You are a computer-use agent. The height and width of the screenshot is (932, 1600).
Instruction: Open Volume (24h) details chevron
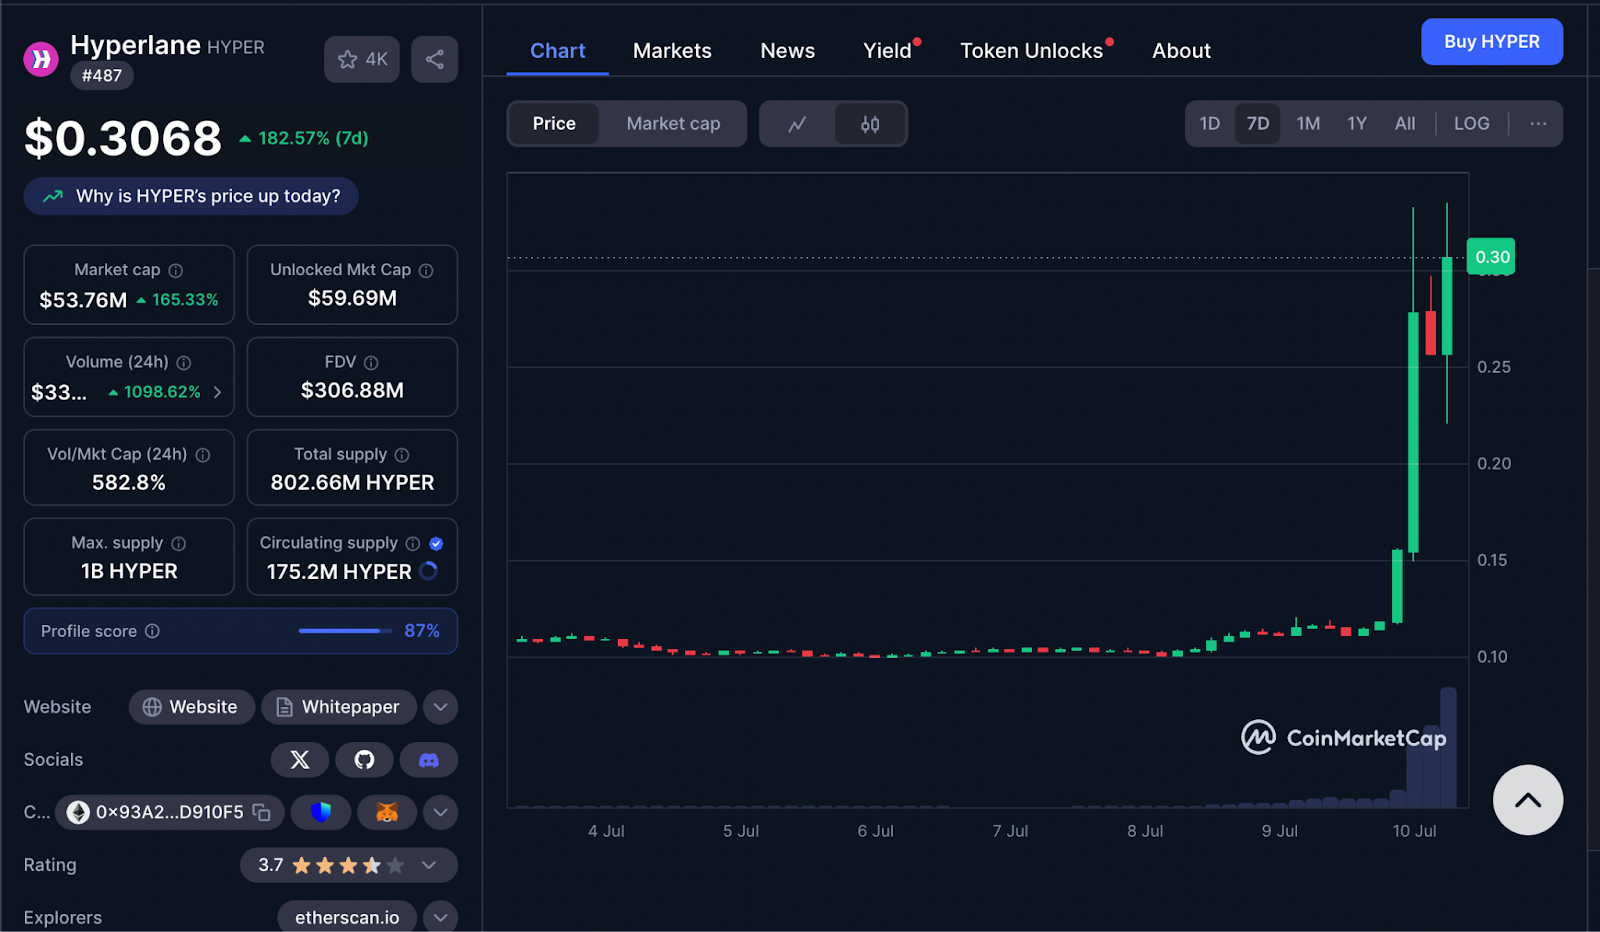pos(217,392)
